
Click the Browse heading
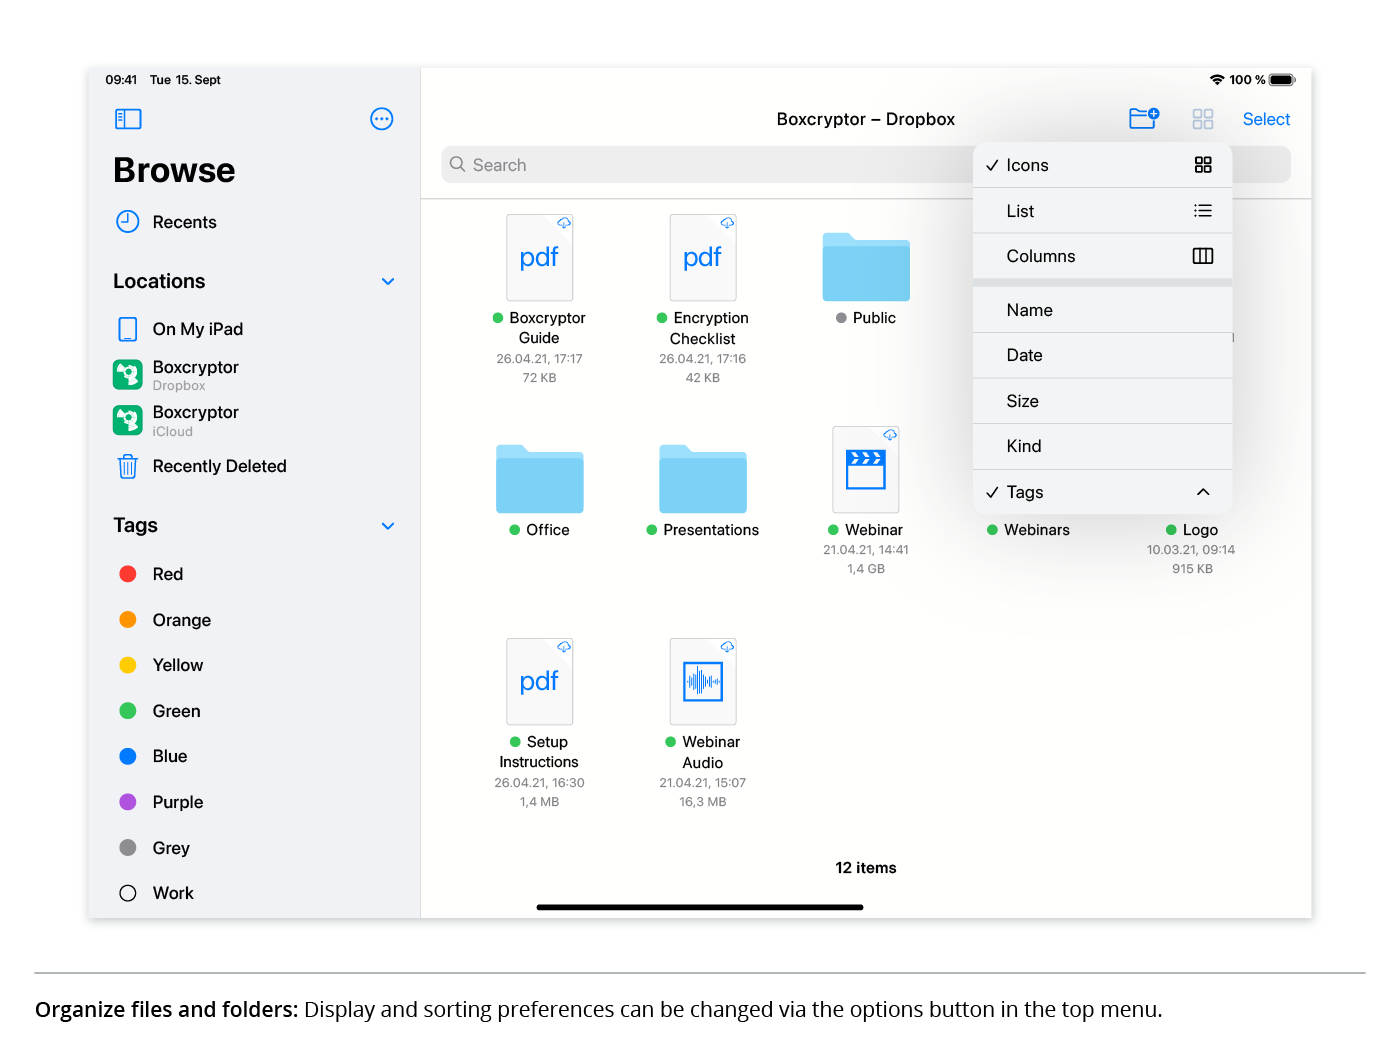pos(174,170)
